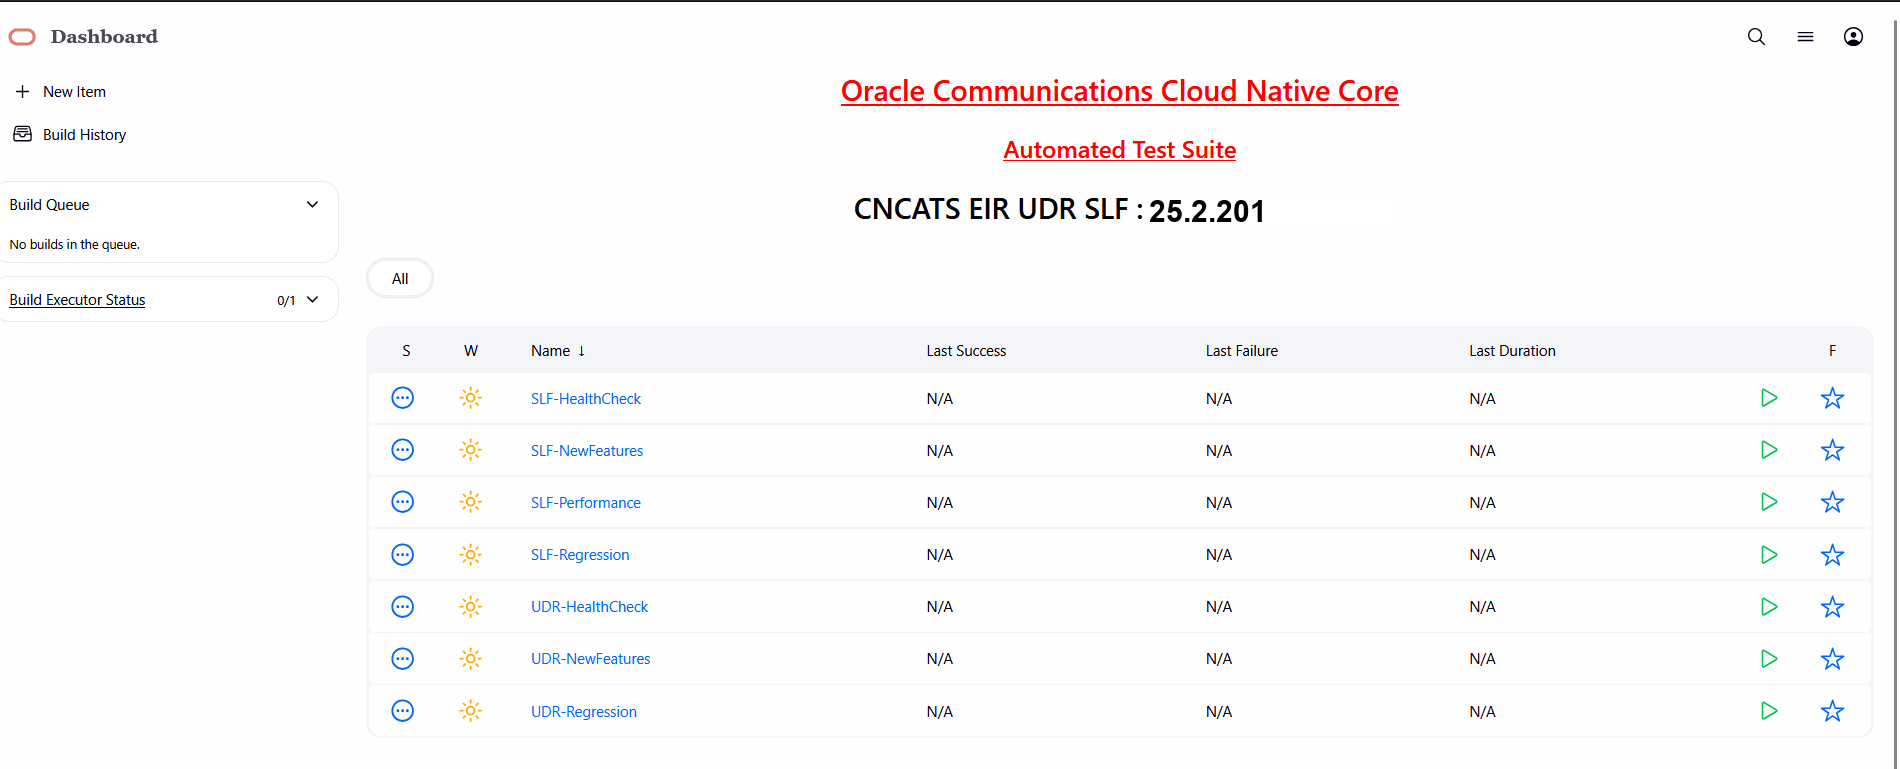This screenshot has width=1900, height=769.
Task: Click the F favorites column header
Action: 1832,351
